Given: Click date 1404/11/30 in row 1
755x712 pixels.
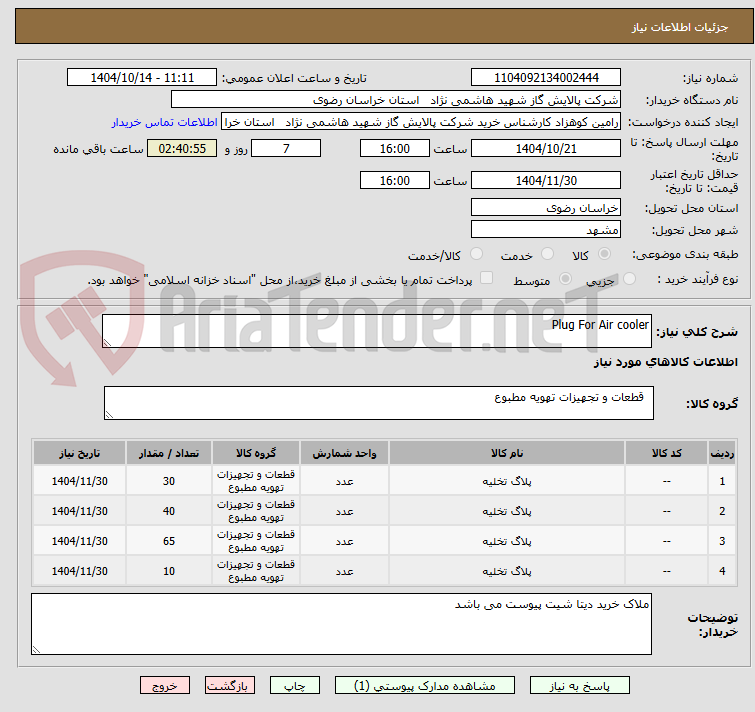Looking at the screenshot, I should [x=79, y=481].
